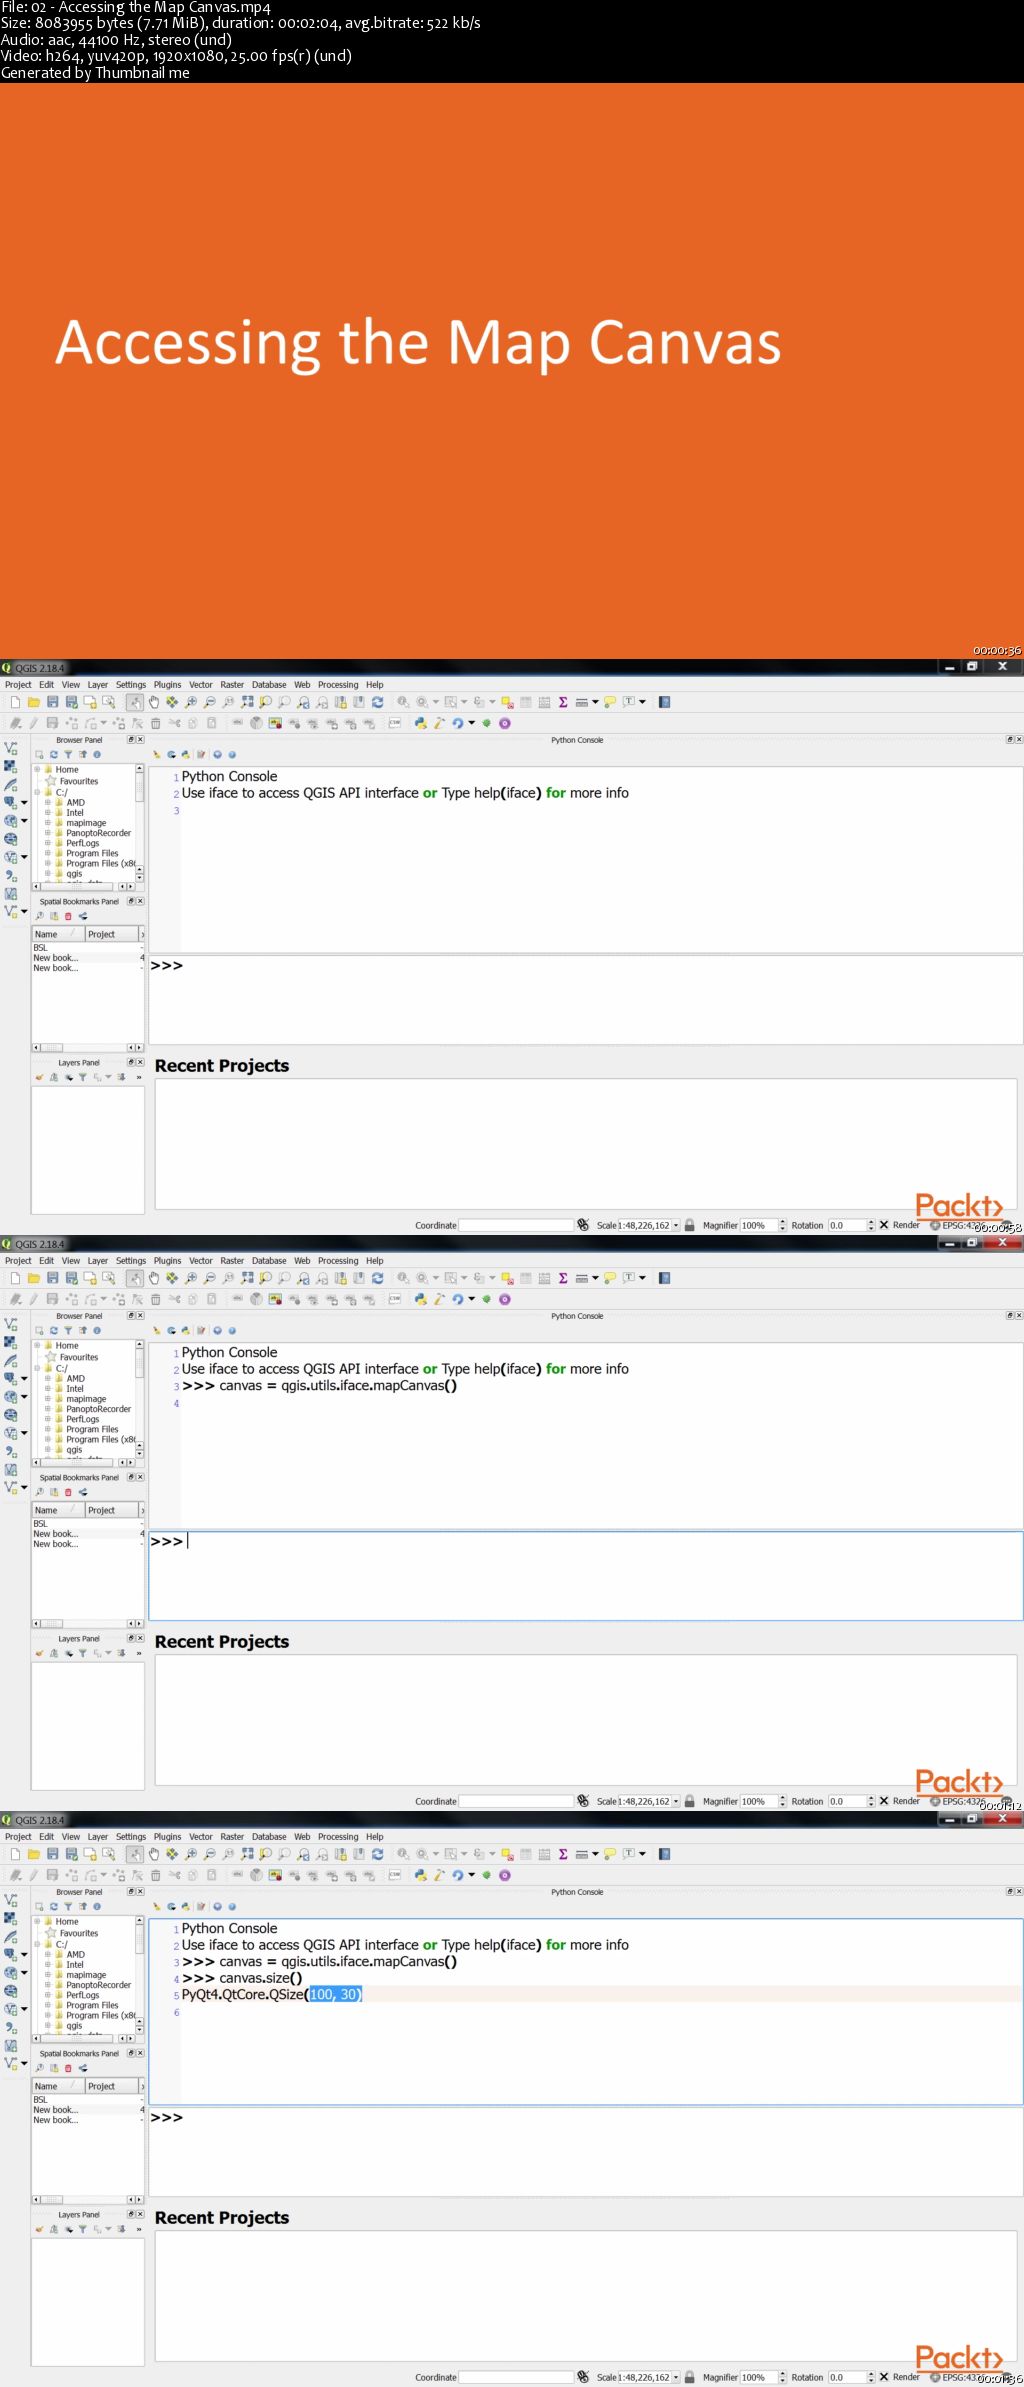Image resolution: width=1024 pixels, height=2387 pixels.
Task: Expand Home node in empty-console Browser Panel
Action: (37, 770)
